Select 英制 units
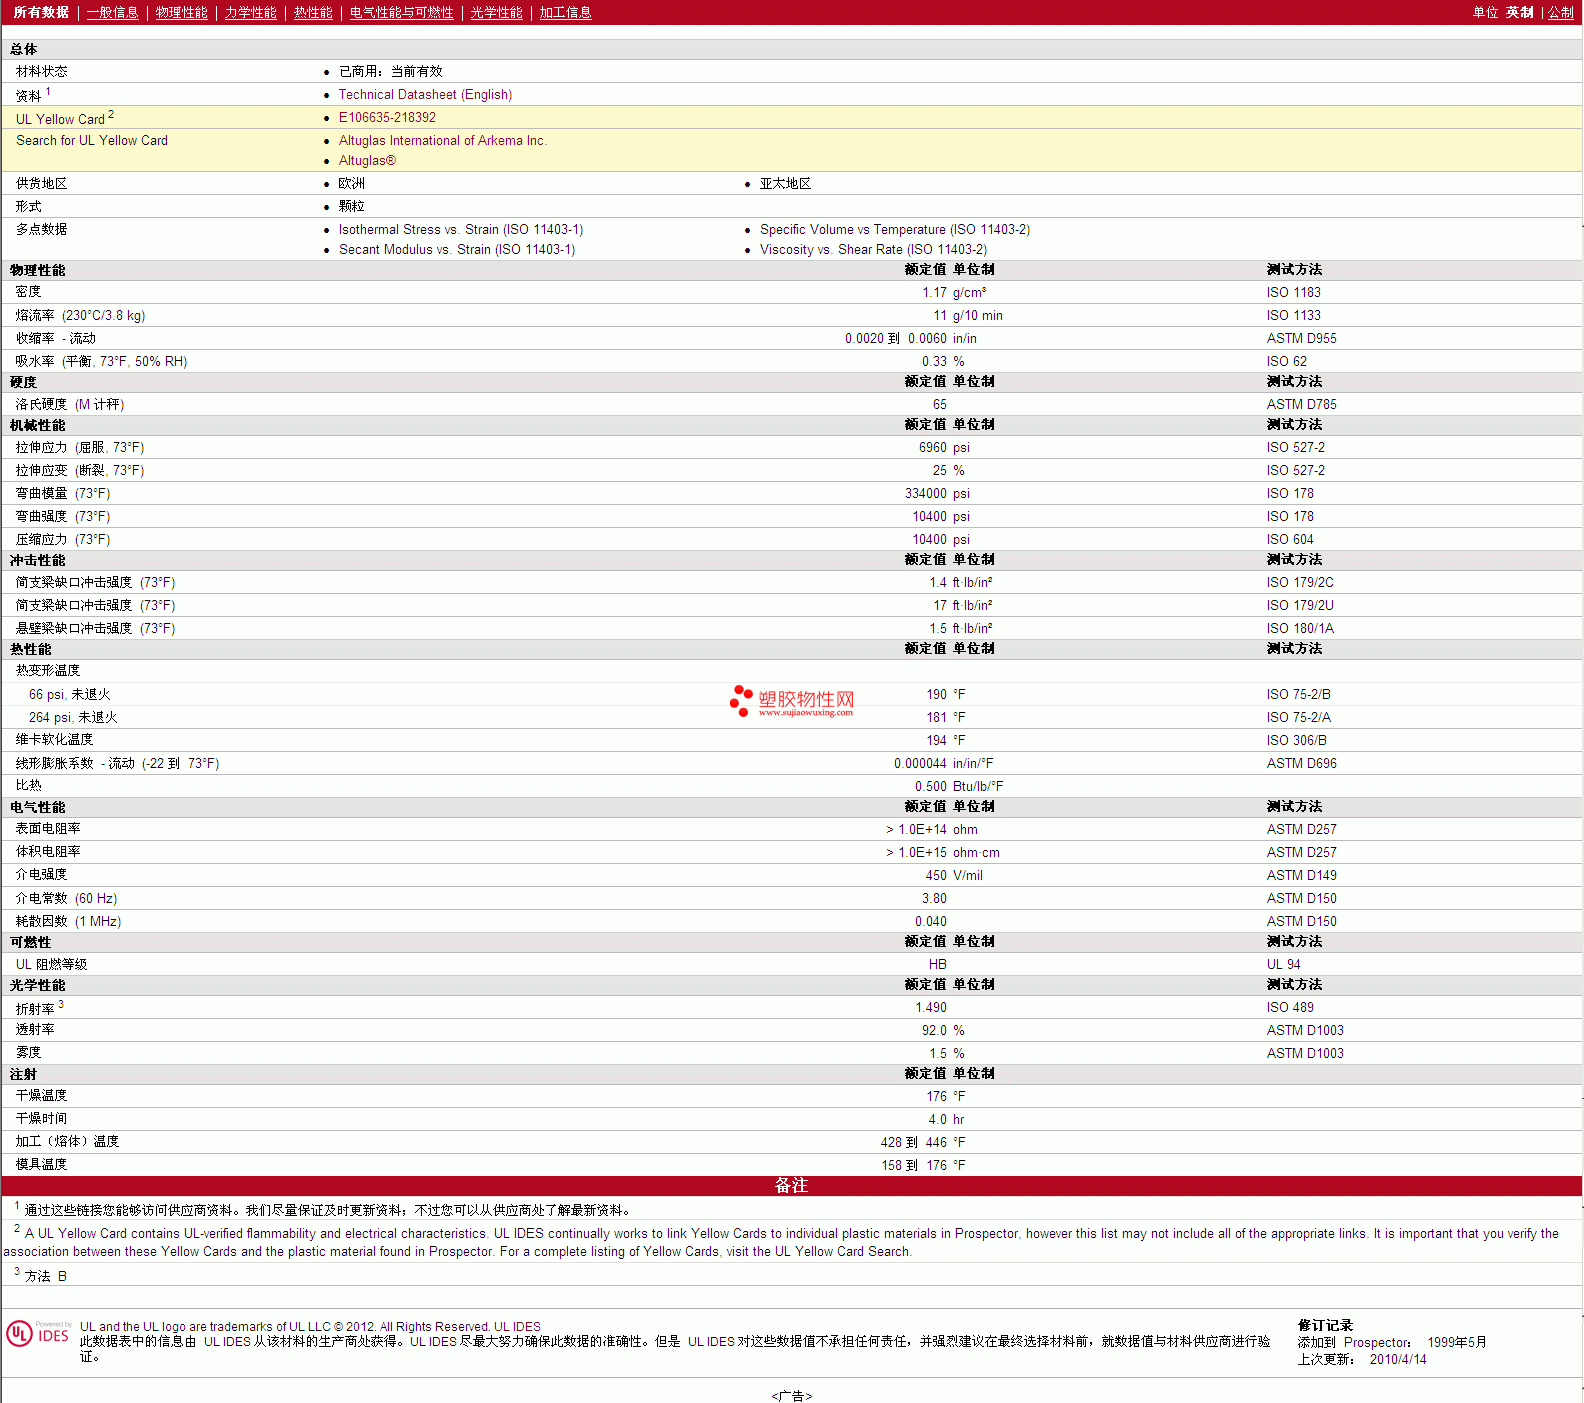The width and height of the screenshot is (1584, 1403). (1519, 12)
